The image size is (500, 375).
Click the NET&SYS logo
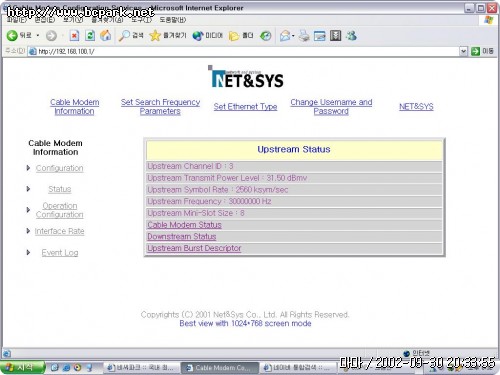tap(247, 77)
